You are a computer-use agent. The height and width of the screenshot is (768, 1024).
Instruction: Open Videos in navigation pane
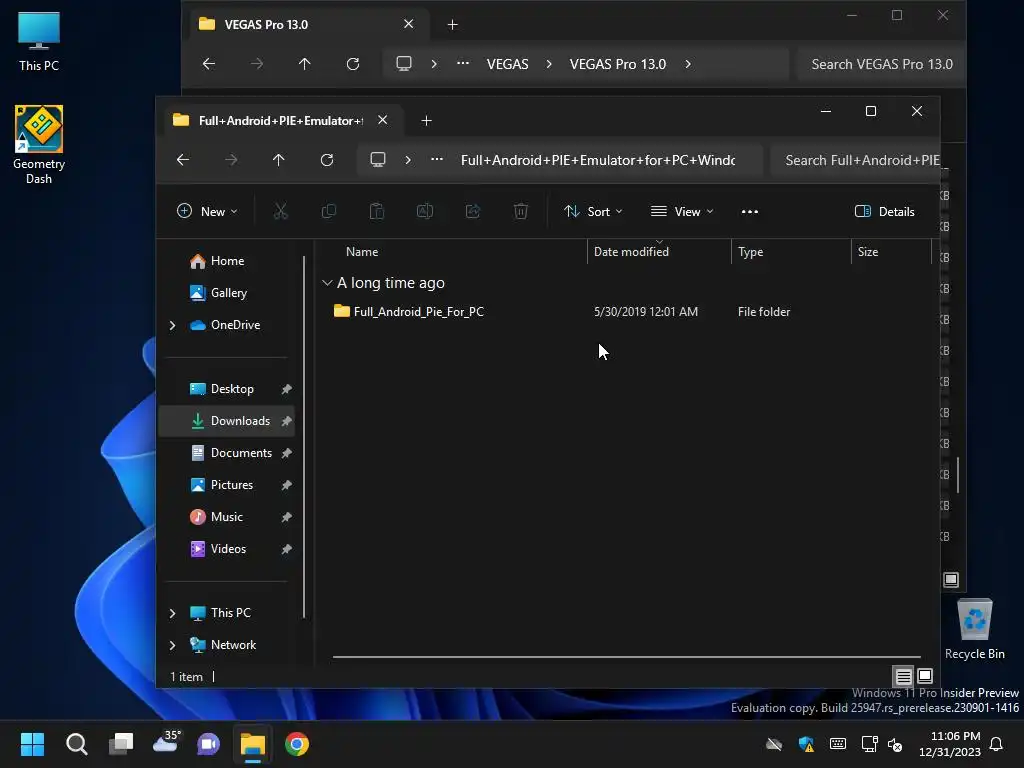pyautogui.click(x=227, y=549)
